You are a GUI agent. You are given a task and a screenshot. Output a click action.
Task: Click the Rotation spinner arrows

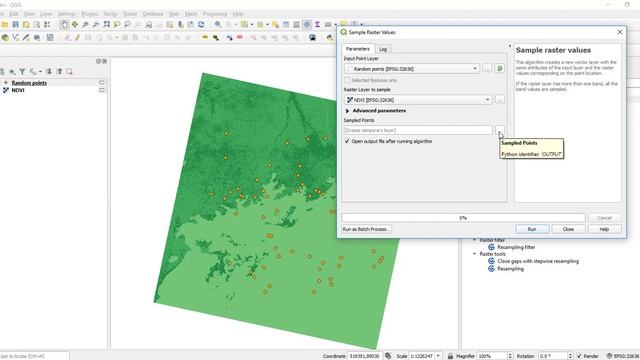570,356
